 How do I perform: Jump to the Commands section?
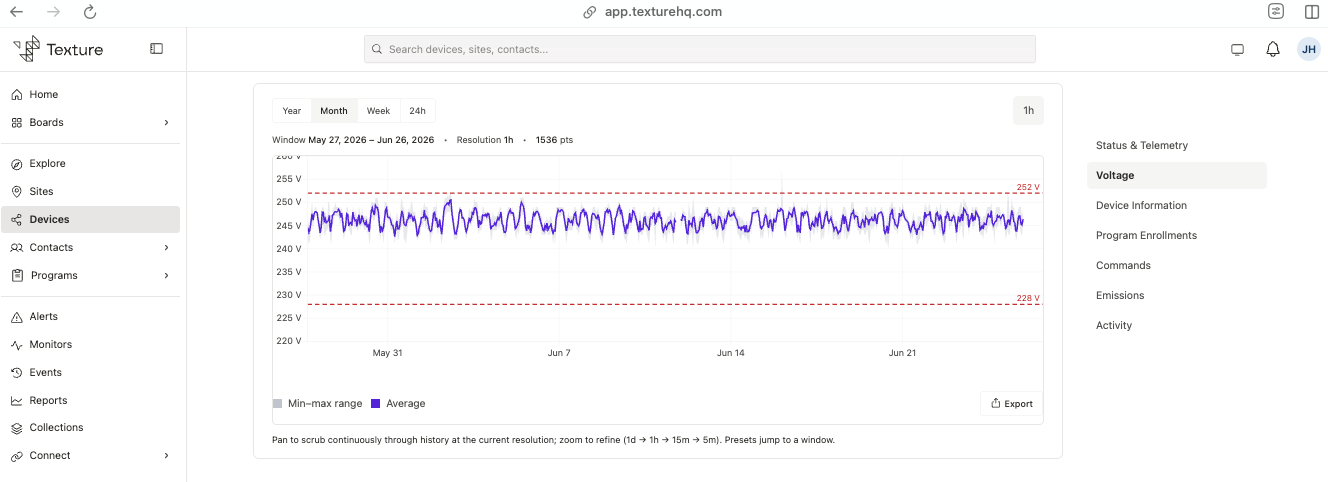click(1123, 266)
